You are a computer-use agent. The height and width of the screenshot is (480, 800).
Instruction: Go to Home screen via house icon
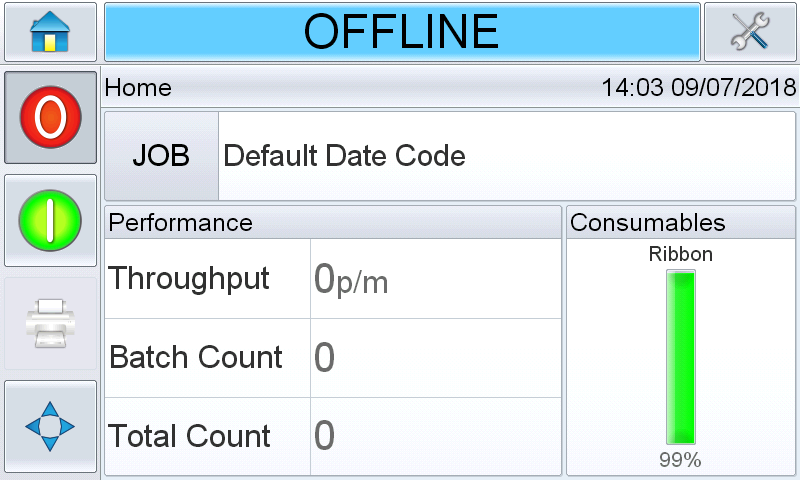[50, 32]
